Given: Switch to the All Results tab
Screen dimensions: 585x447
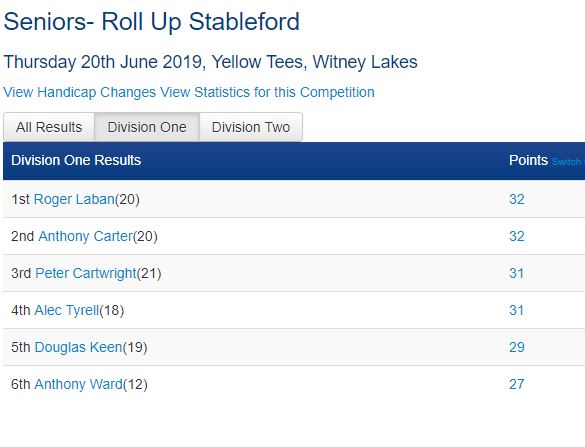Looking at the screenshot, I should tap(49, 127).
